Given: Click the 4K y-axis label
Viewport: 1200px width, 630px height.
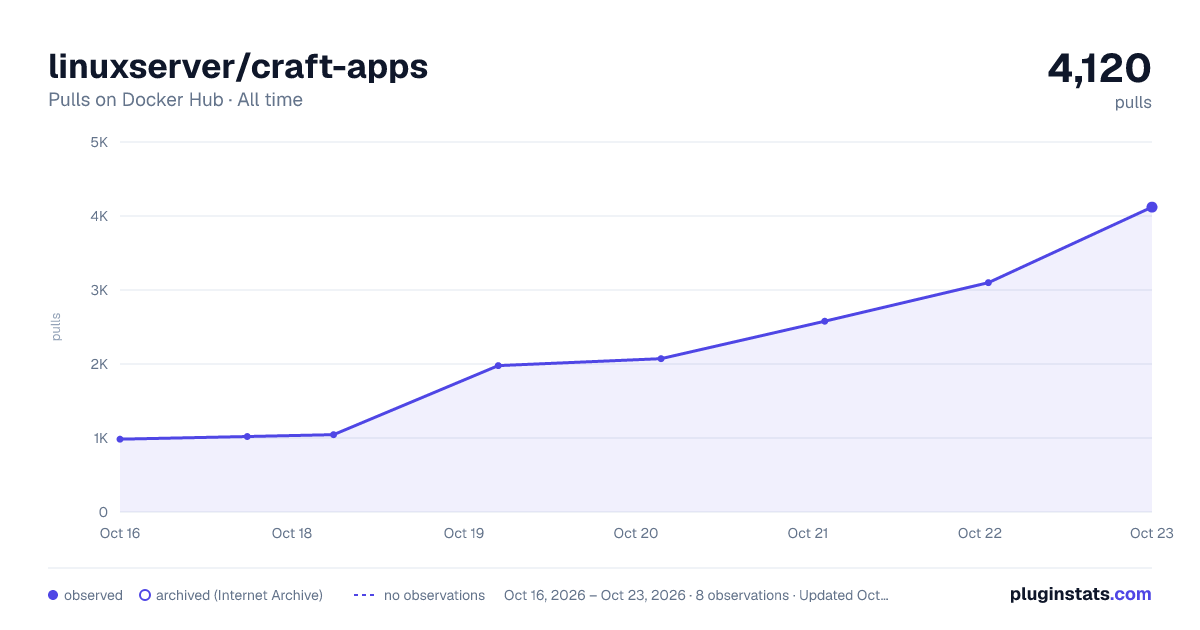Looking at the screenshot, I should (x=99, y=216).
